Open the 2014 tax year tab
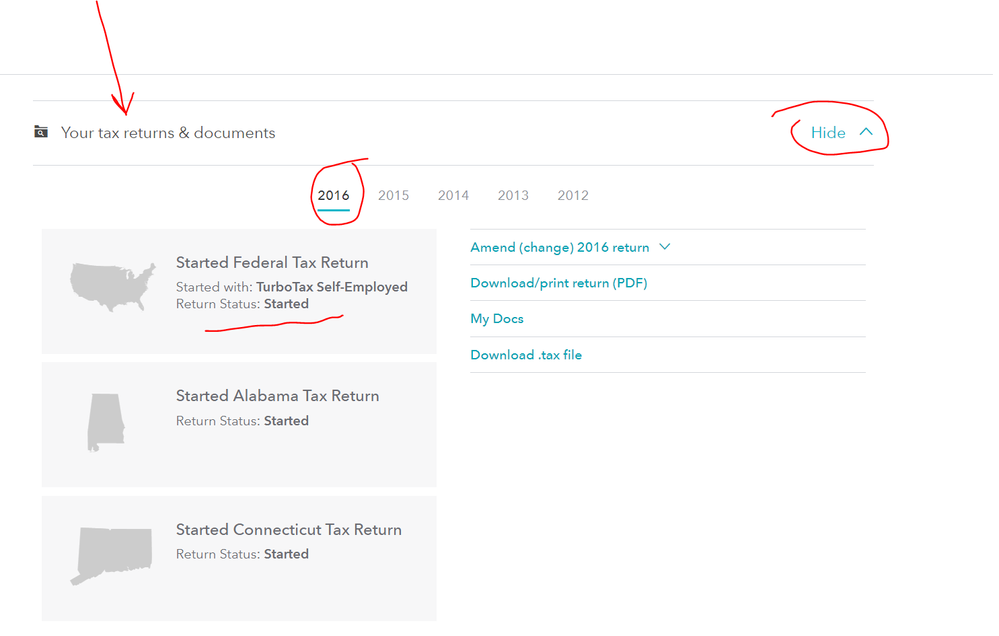This screenshot has width=999, height=636. [x=453, y=195]
